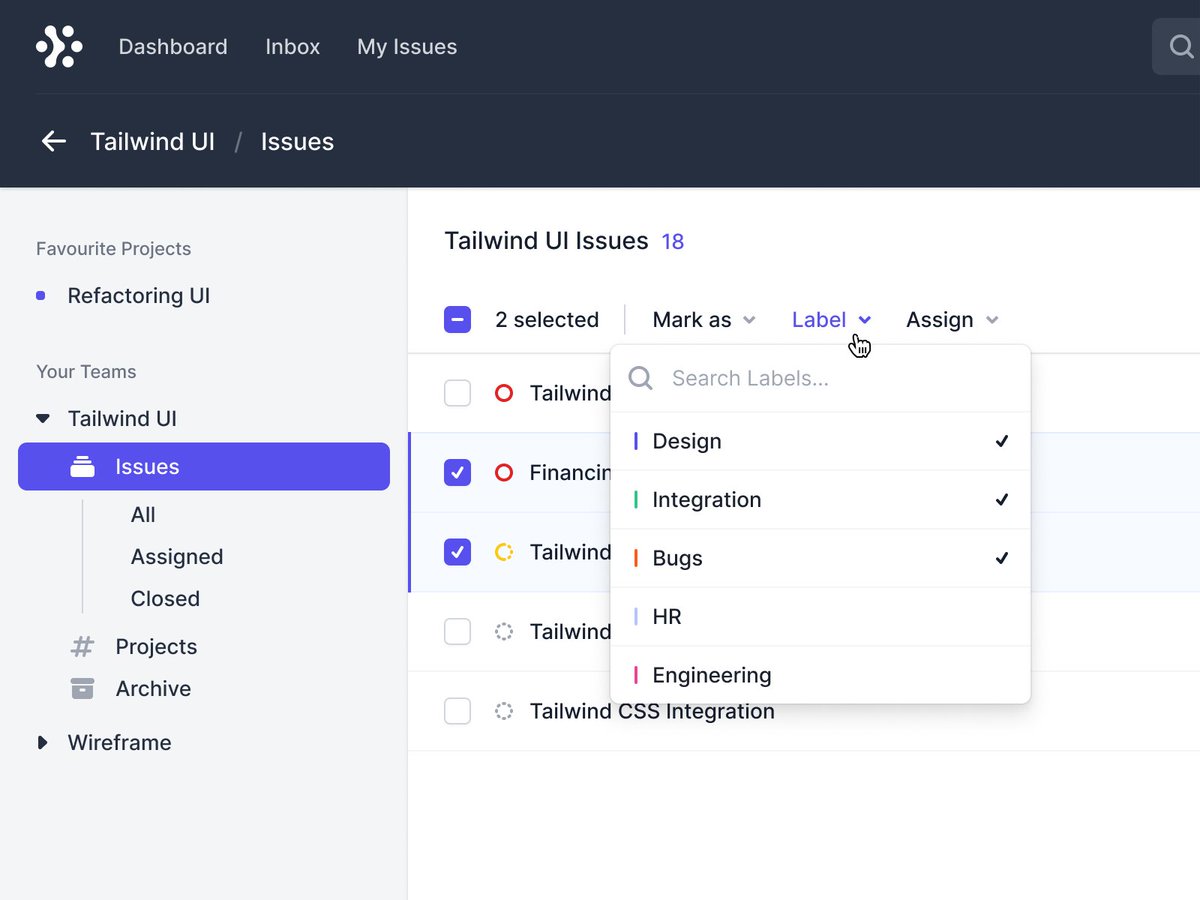The height and width of the screenshot is (900, 1200).
Task: Open Refactoring UI favourite project
Action: point(139,296)
